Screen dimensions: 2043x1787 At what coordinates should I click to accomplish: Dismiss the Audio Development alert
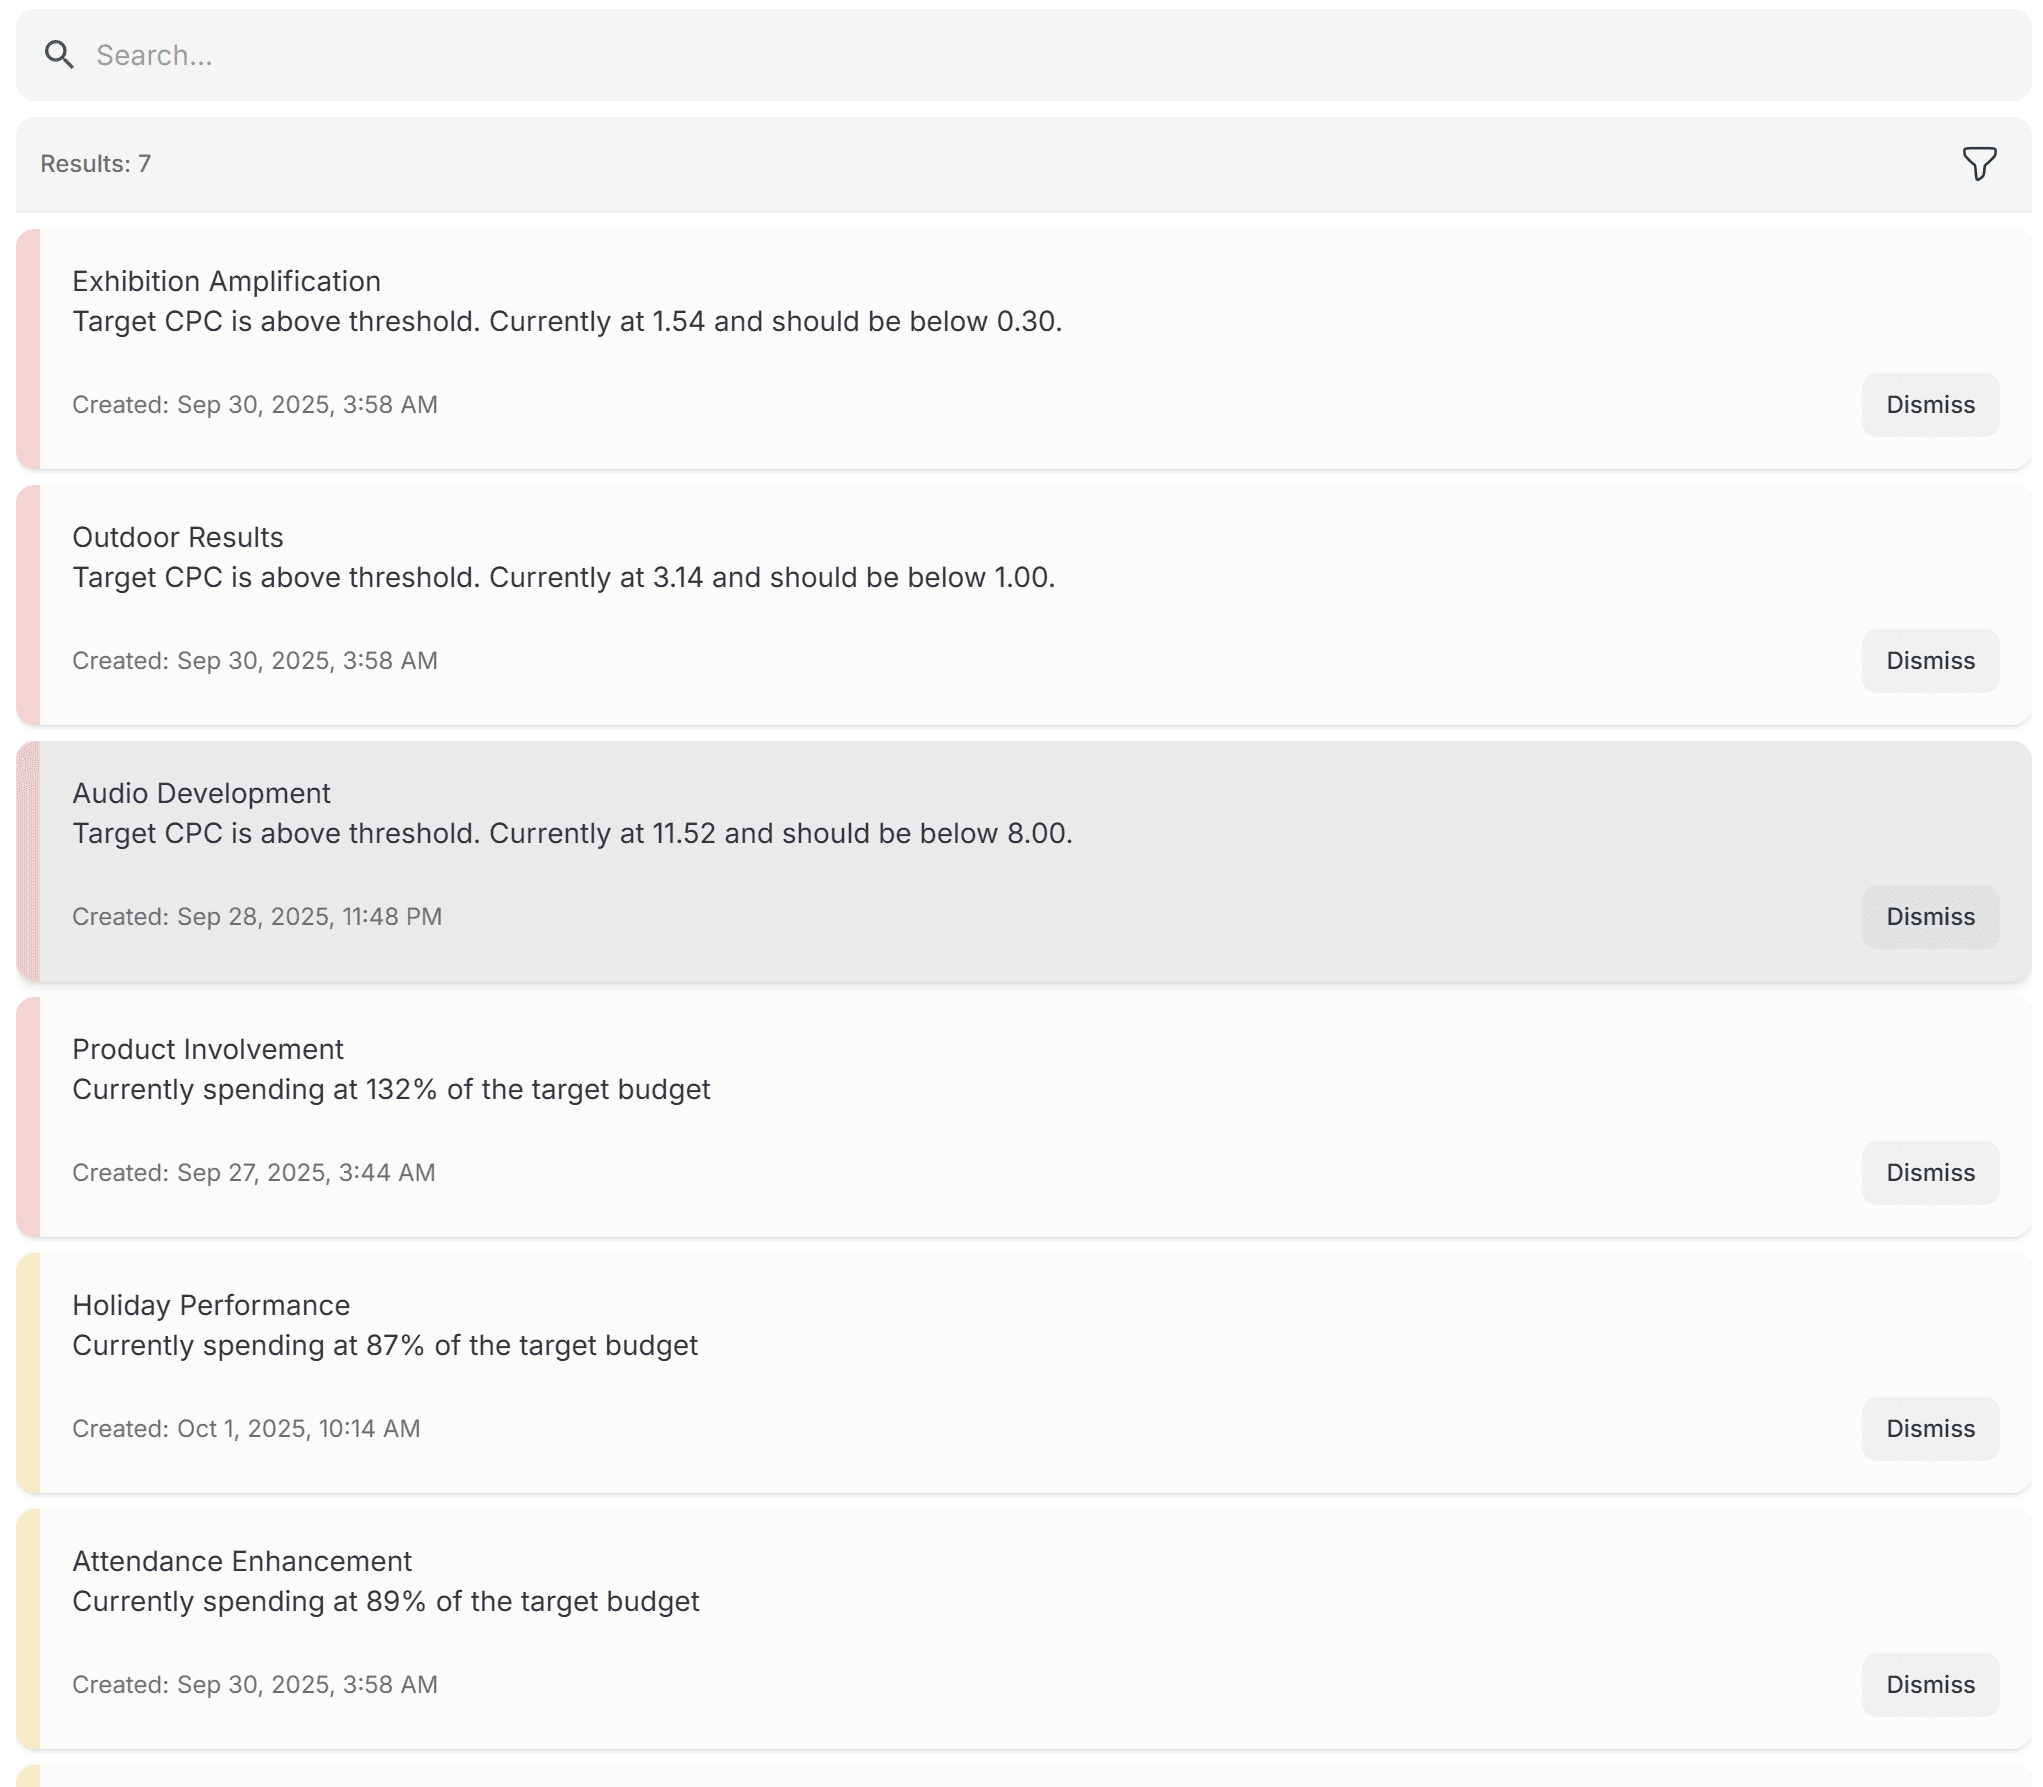[1929, 916]
